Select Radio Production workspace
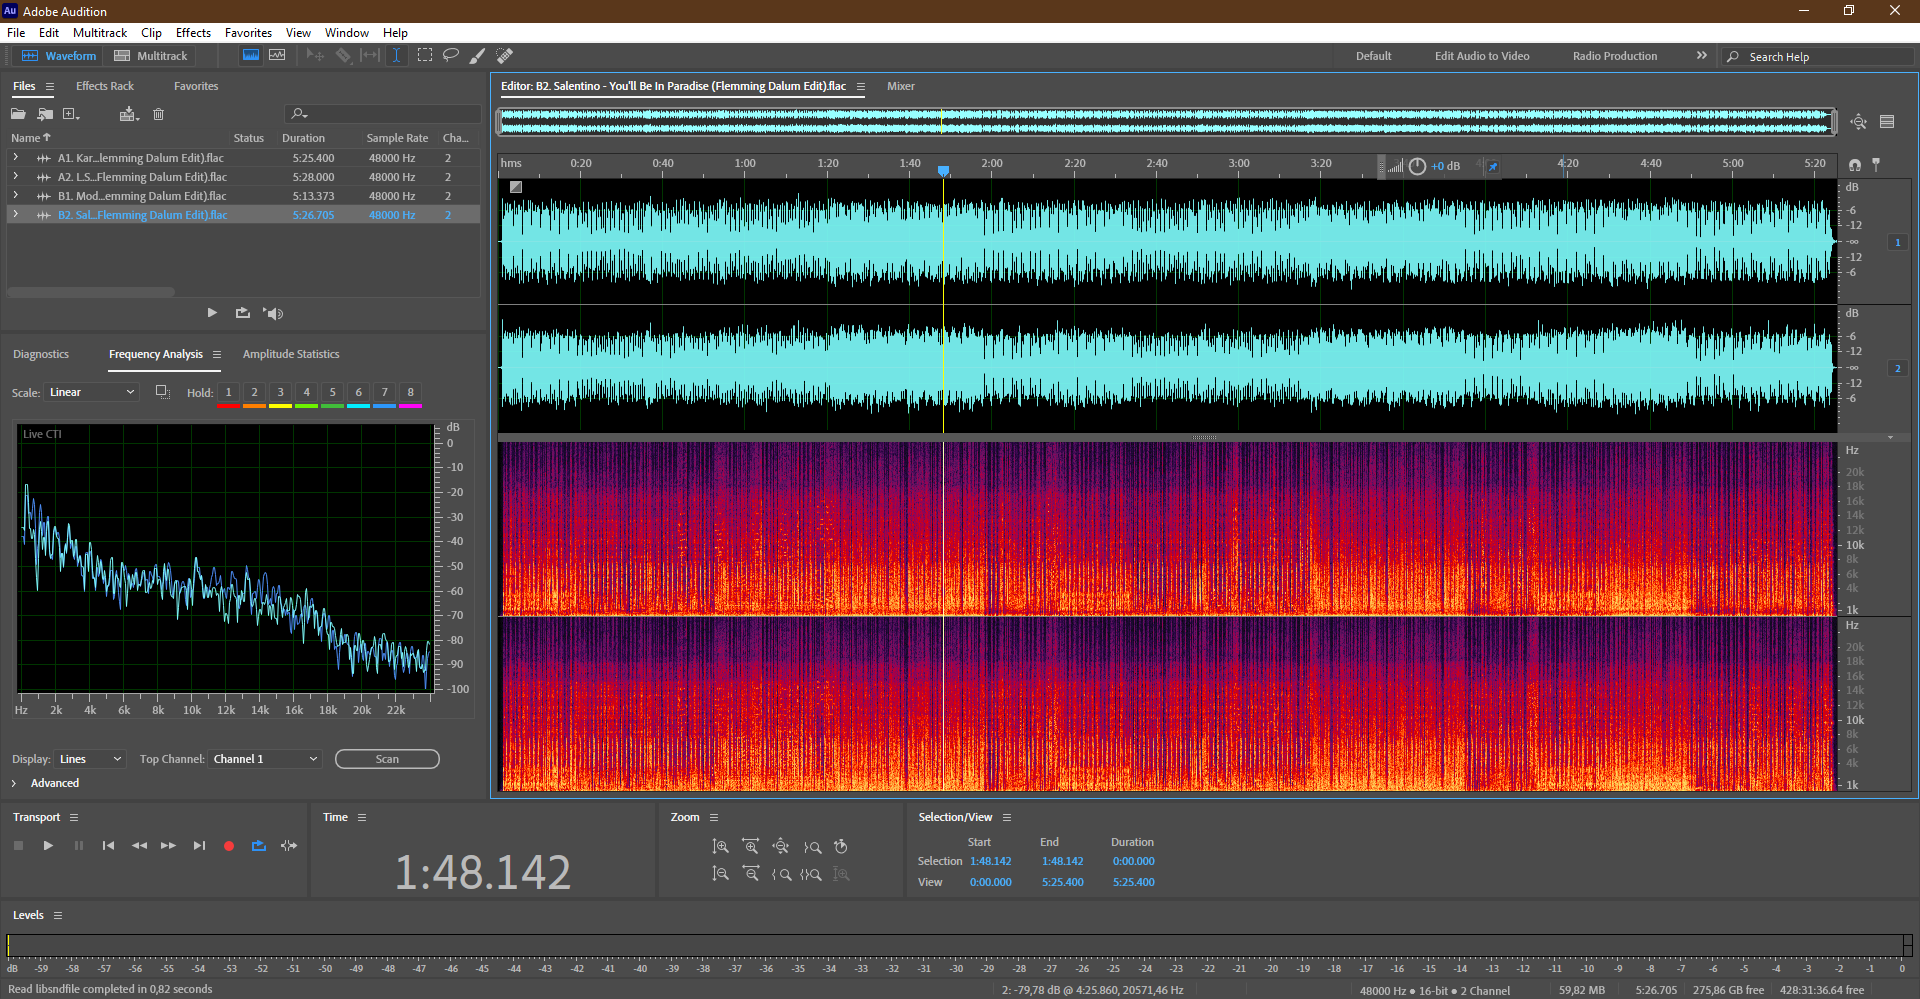 pyautogui.click(x=1615, y=56)
